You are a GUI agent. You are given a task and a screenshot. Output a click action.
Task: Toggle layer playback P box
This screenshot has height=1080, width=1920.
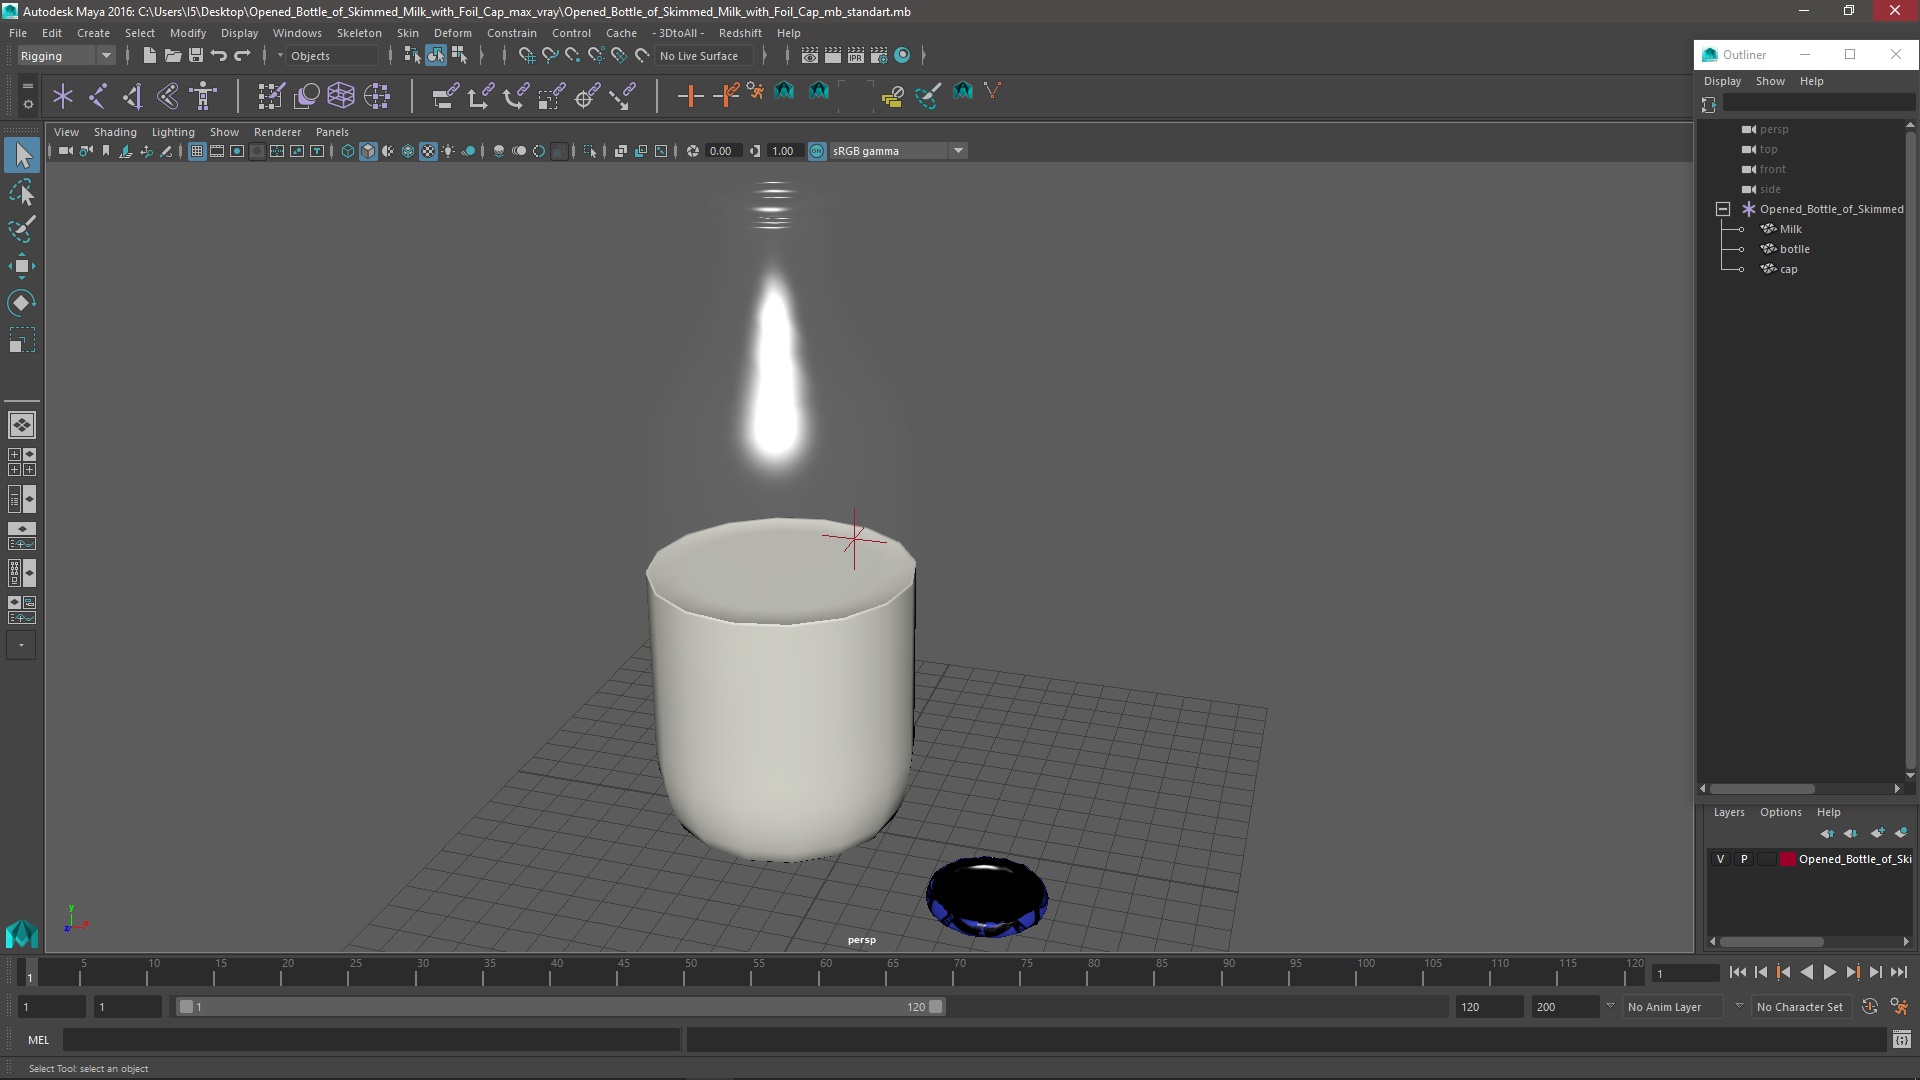[1744, 859]
